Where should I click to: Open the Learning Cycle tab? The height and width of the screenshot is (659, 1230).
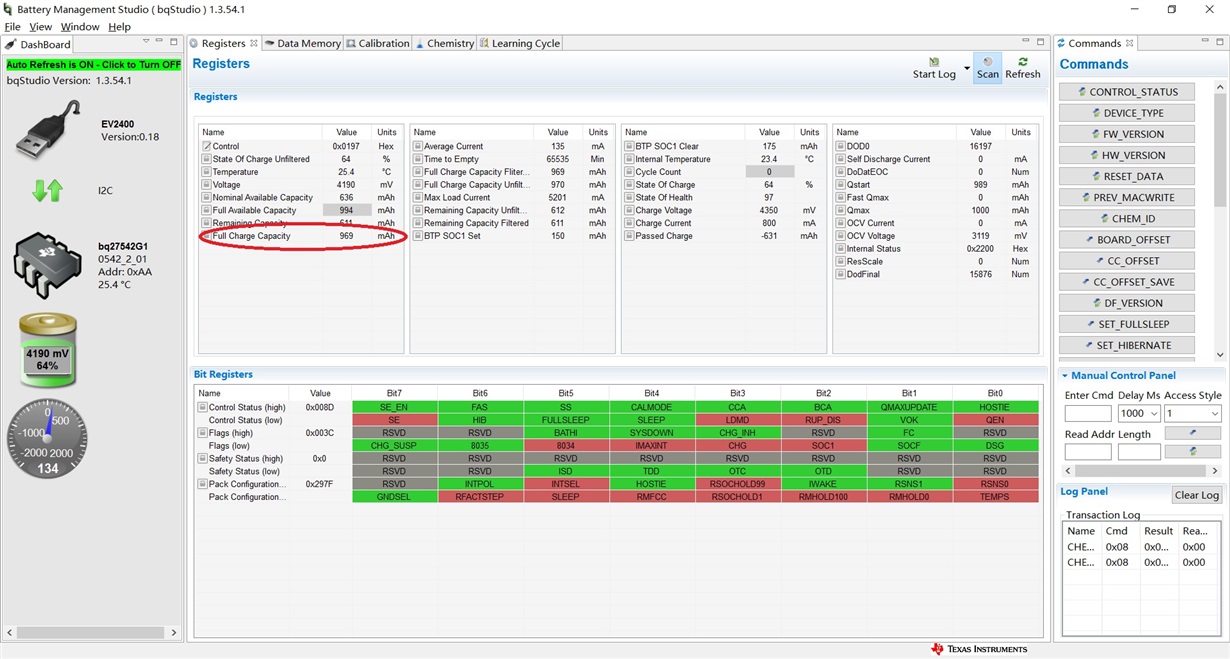tap(520, 43)
